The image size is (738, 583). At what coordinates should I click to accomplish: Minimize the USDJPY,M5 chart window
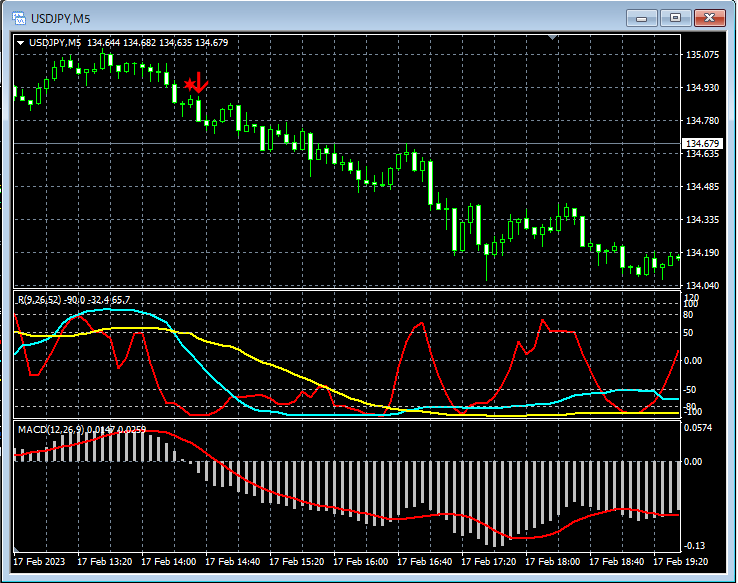tap(641, 18)
